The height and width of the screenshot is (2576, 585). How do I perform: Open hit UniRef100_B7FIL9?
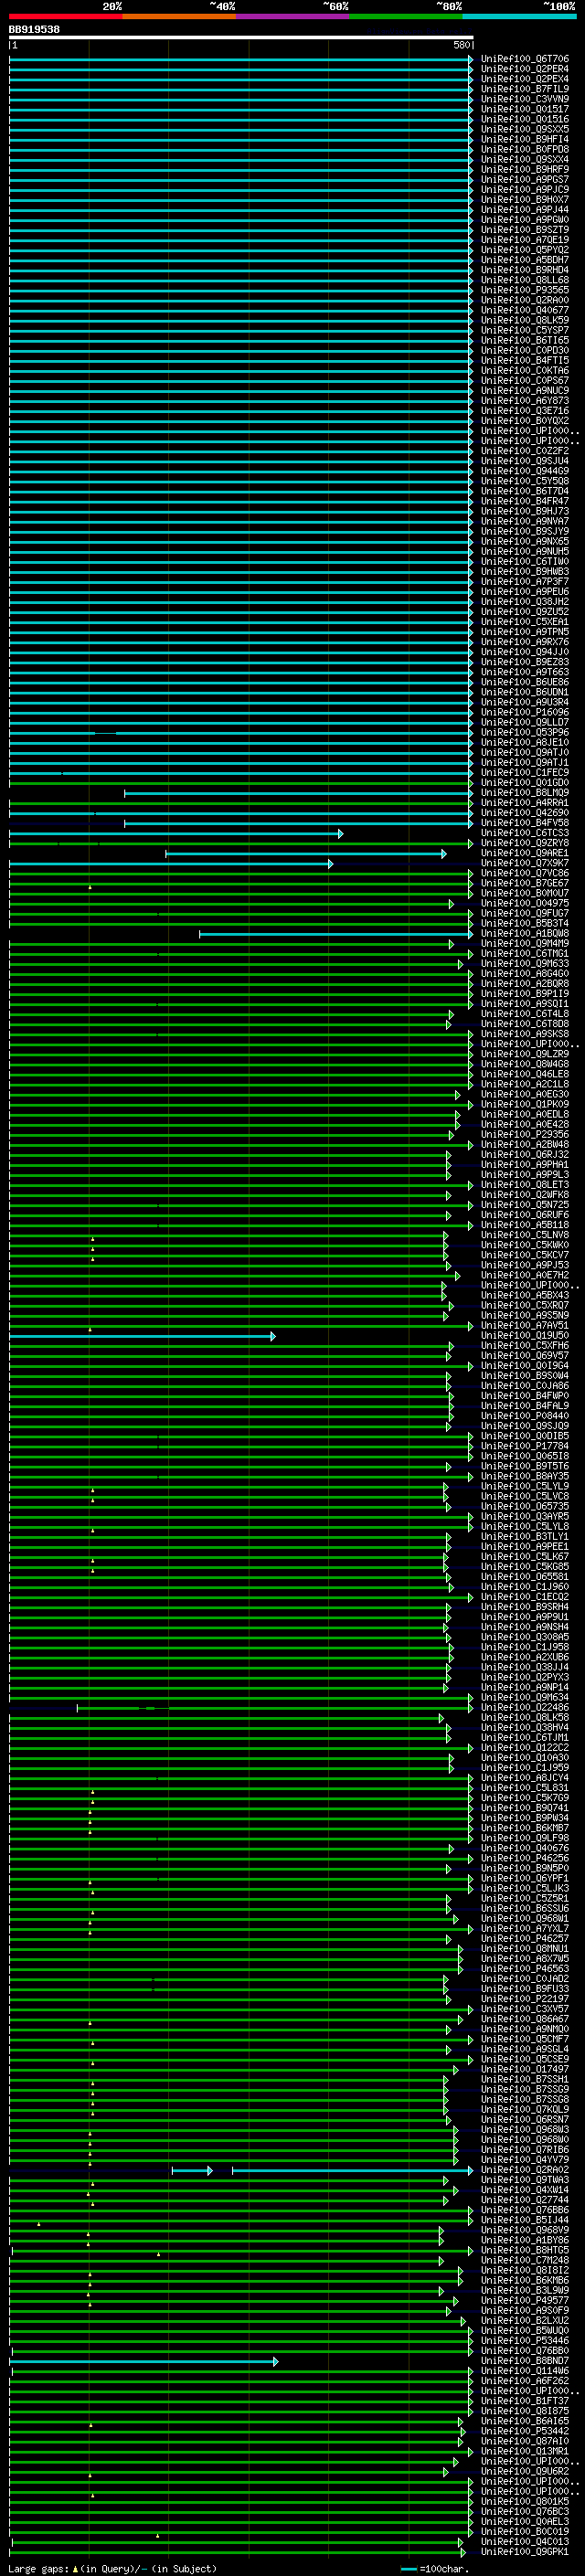coord(525,89)
